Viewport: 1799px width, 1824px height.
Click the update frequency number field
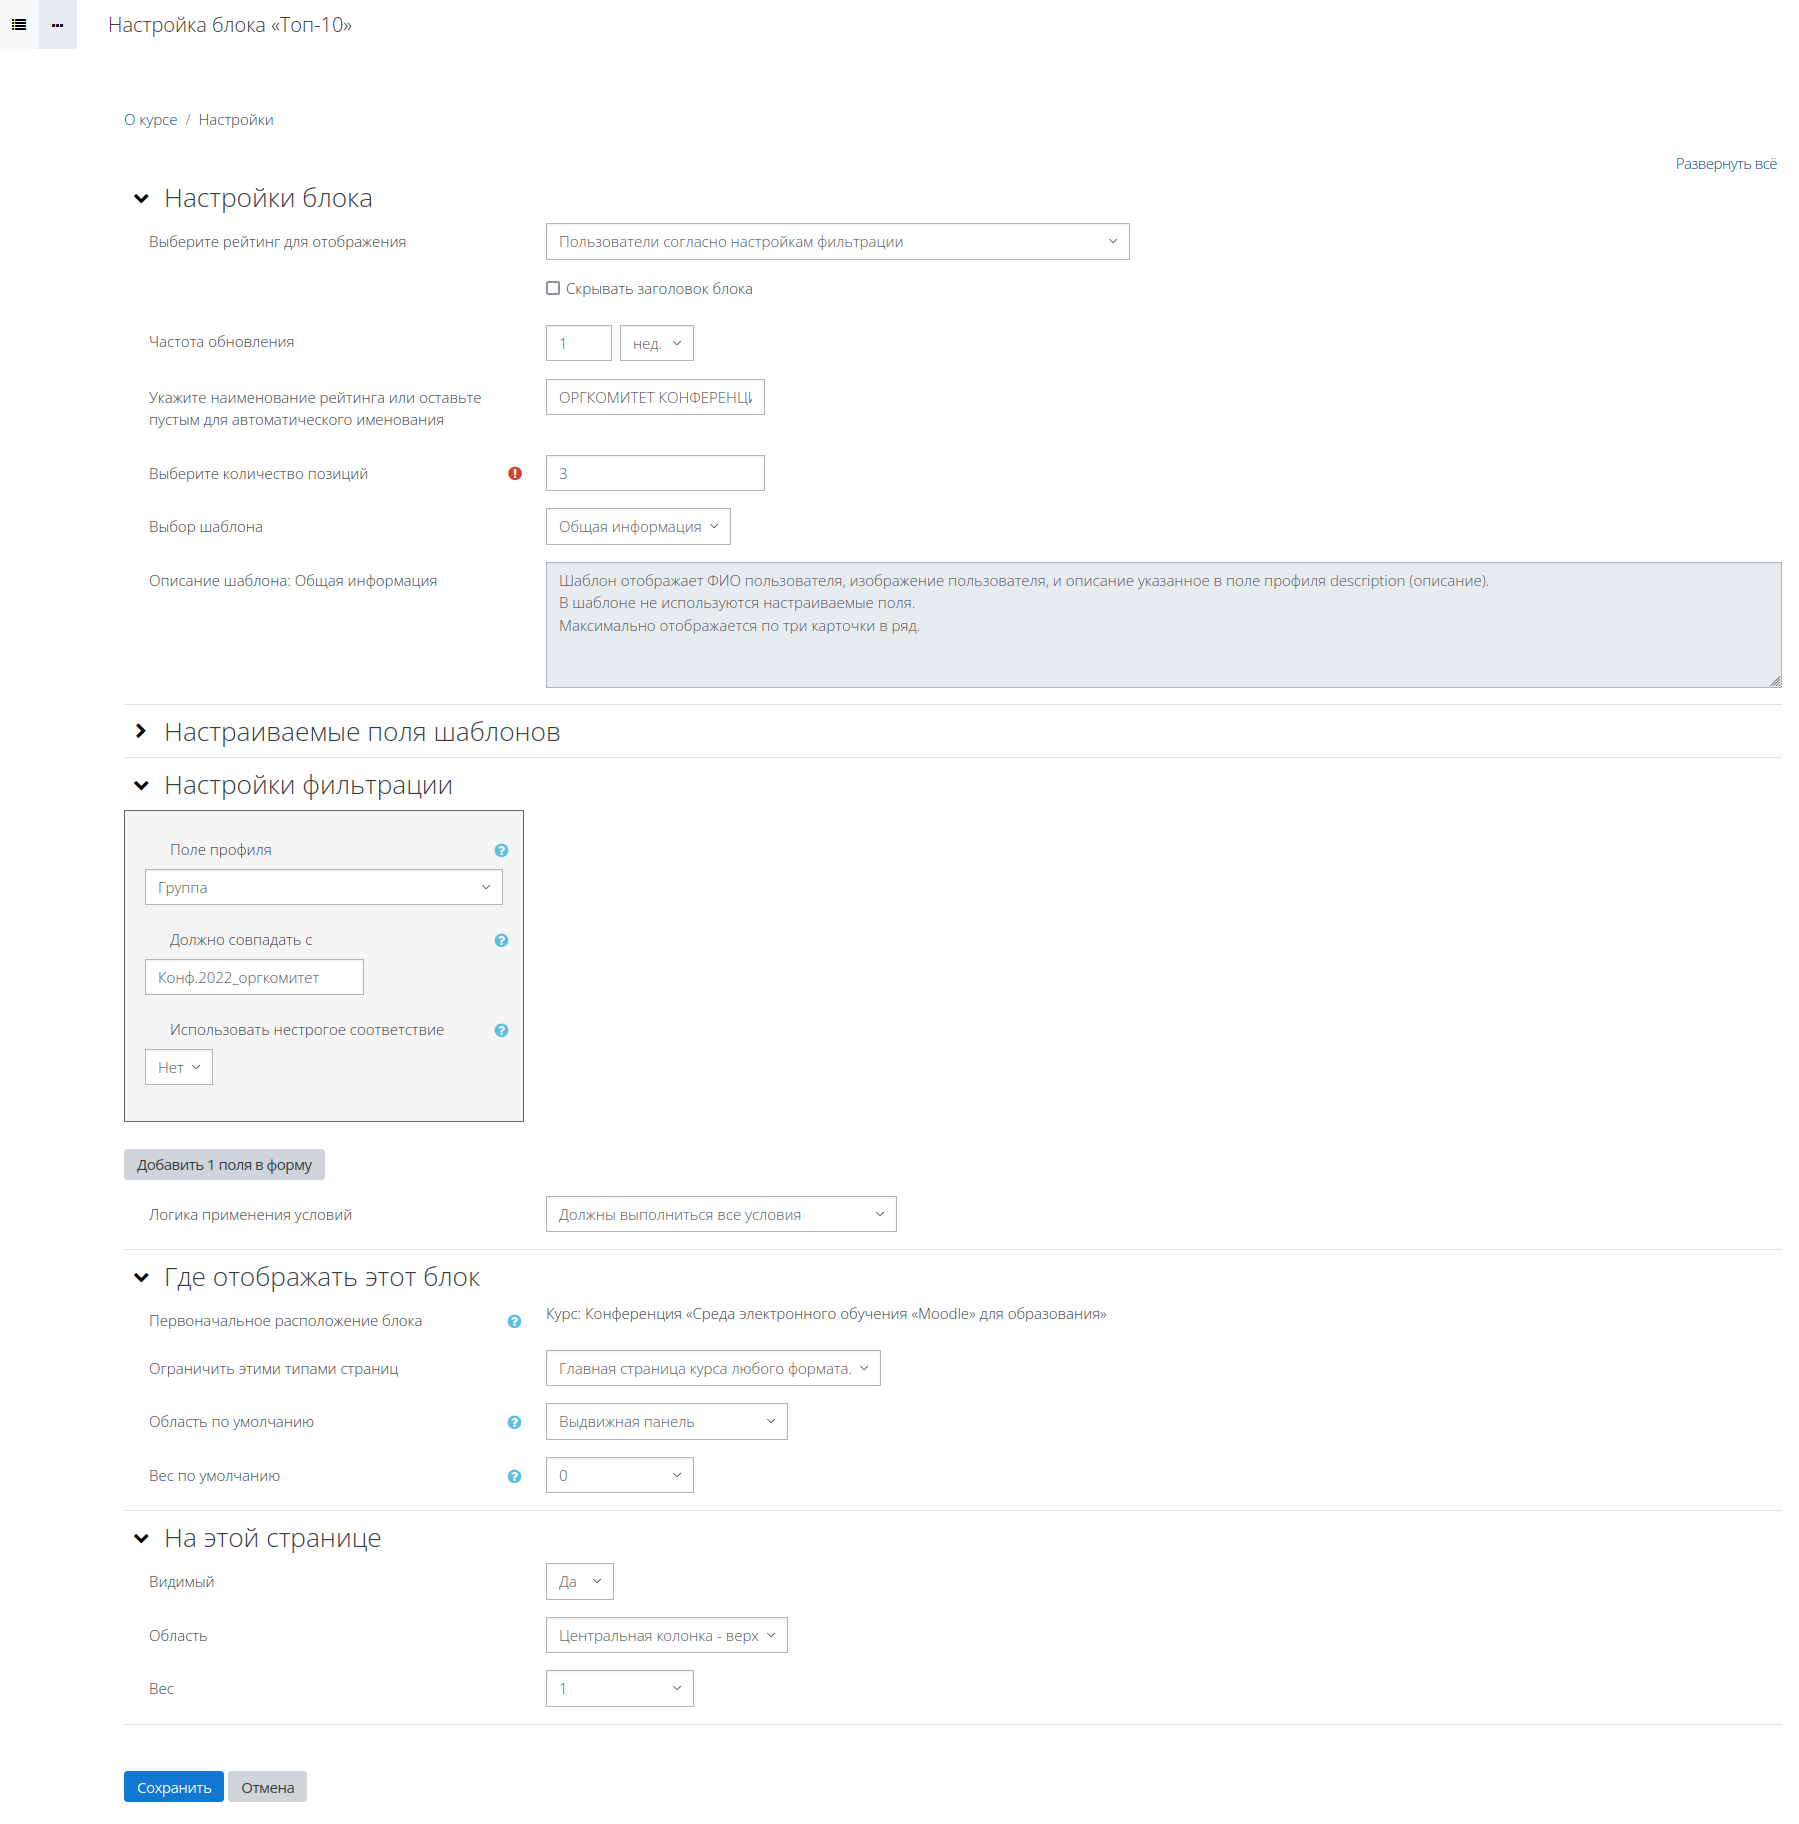[x=579, y=343]
